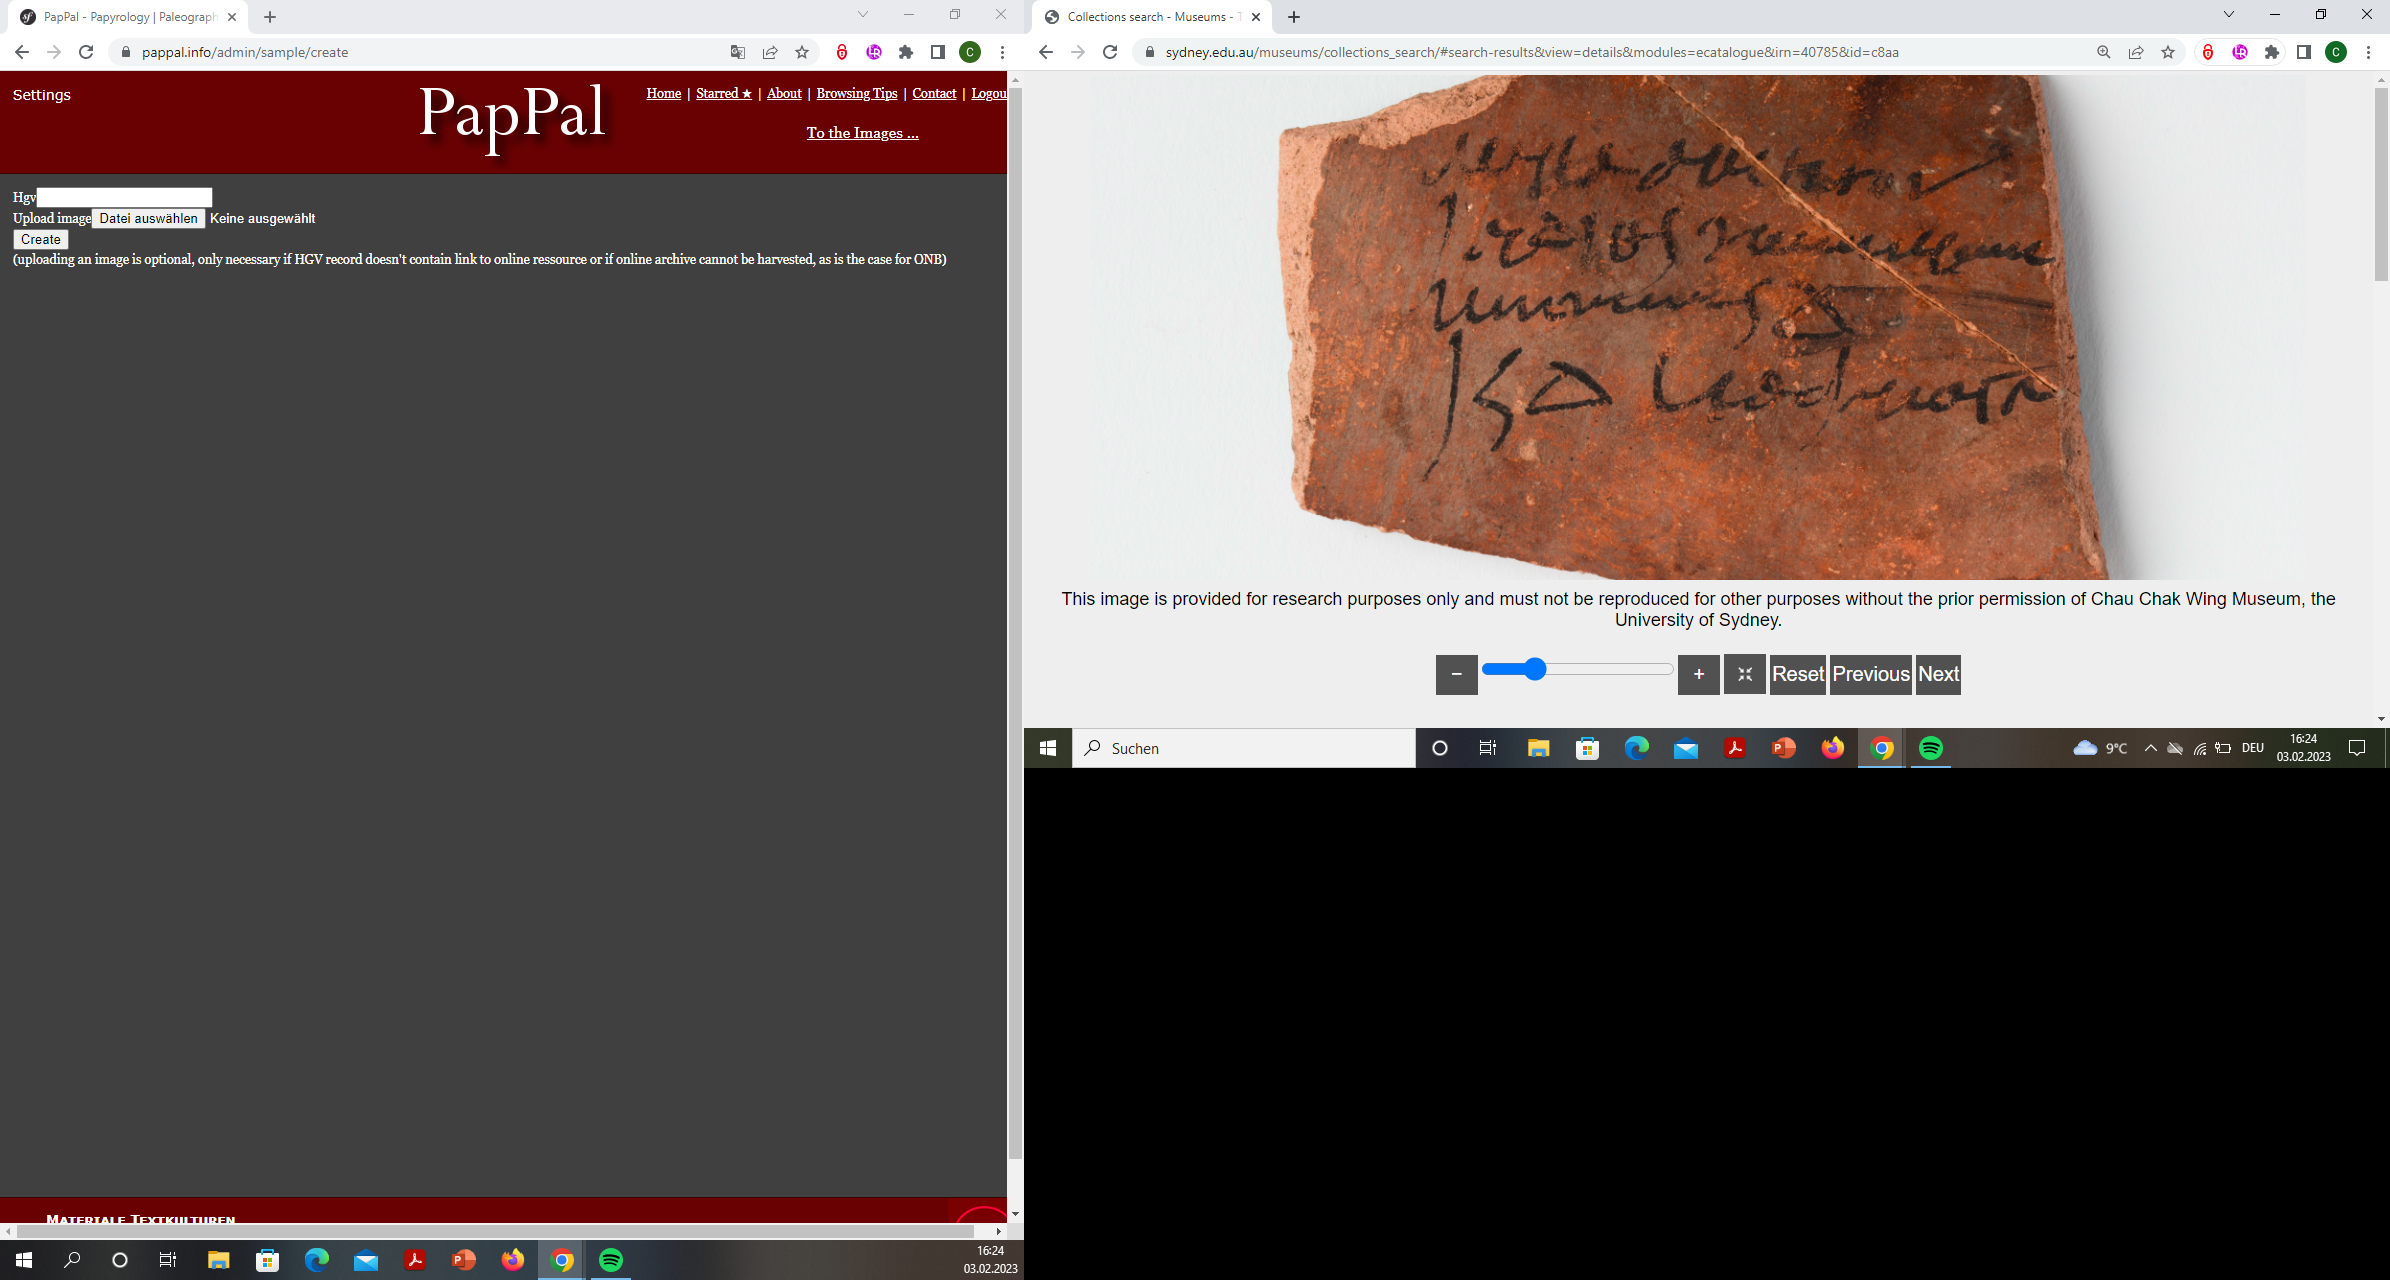The image size is (2390, 1280).
Task: Open Microsoft Edge in the upper-right taskbar
Action: tap(1637, 748)
